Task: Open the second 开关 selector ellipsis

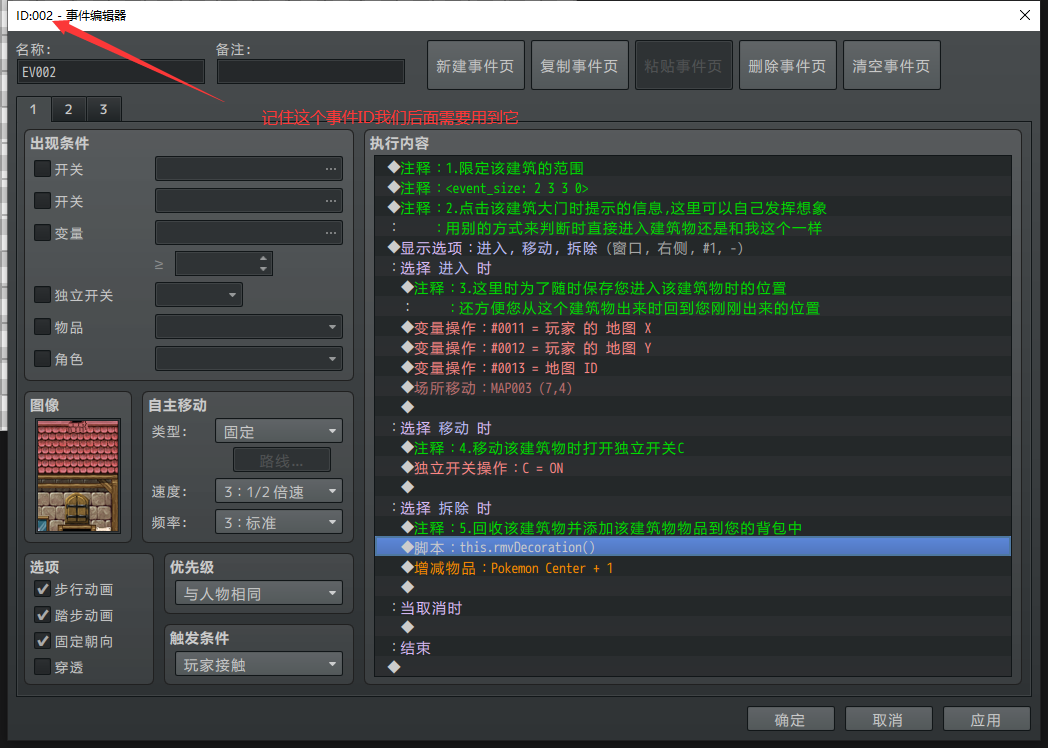Action: coord(330,201)
